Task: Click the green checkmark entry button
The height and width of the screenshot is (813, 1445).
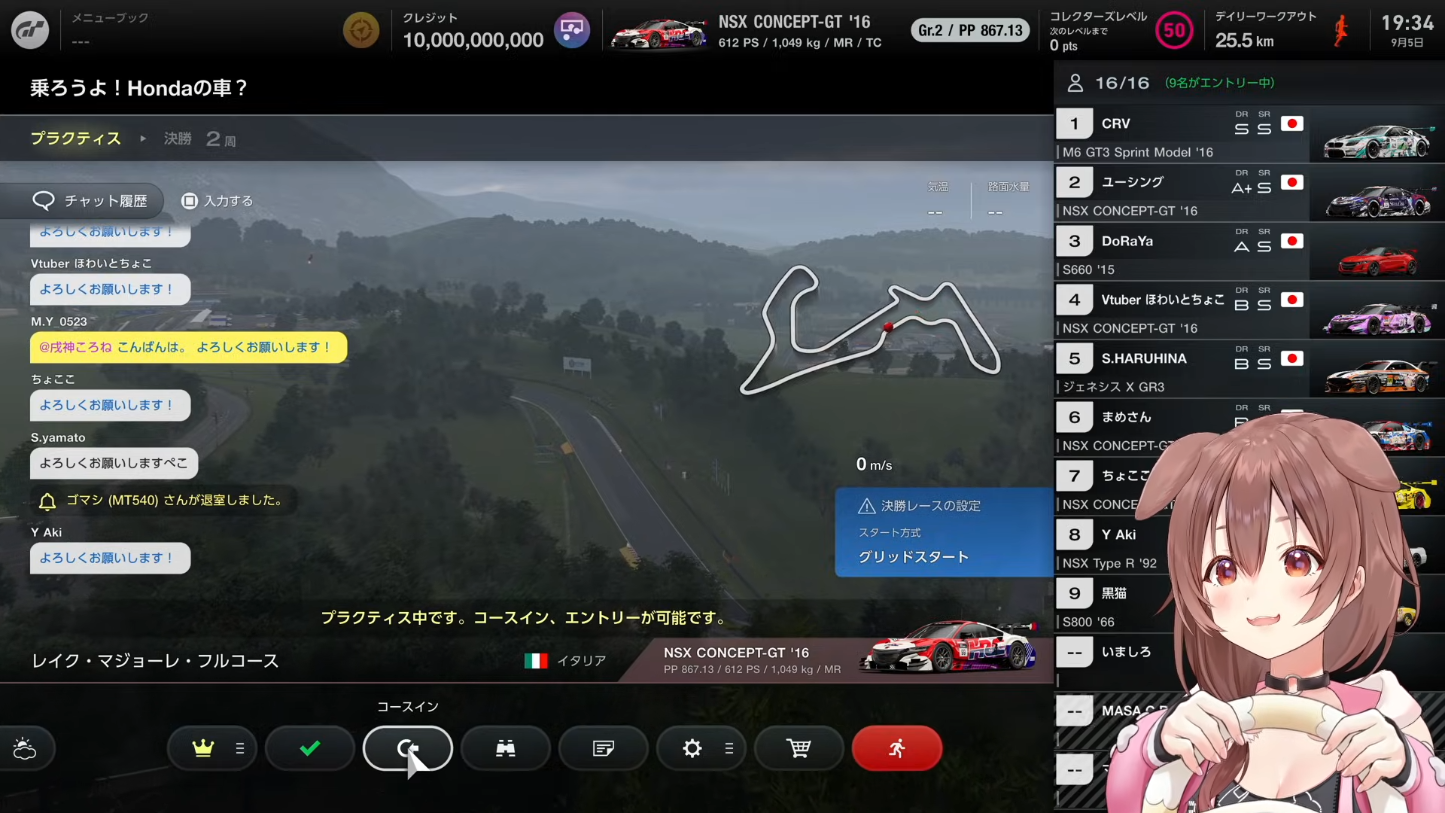Action: pos(310,748)
